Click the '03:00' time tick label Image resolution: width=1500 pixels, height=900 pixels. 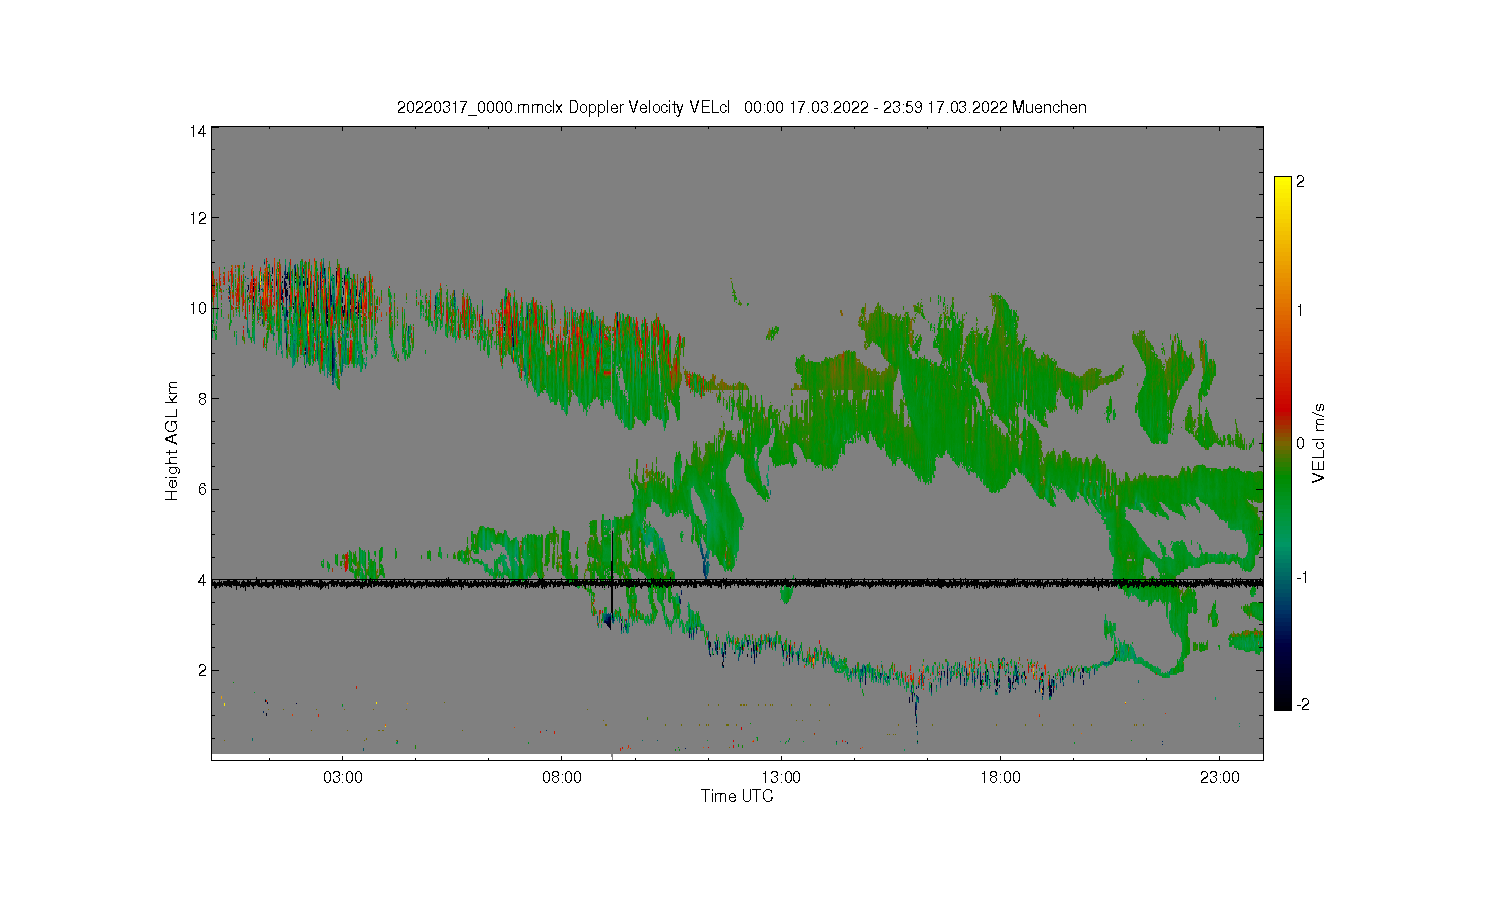pos(343,777)
